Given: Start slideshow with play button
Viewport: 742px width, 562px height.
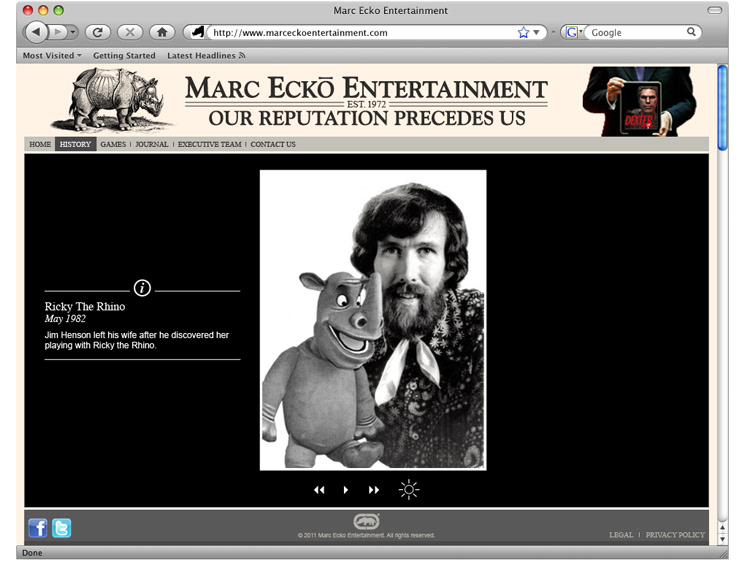Looking at the screenshot, I should click(346, 490).
